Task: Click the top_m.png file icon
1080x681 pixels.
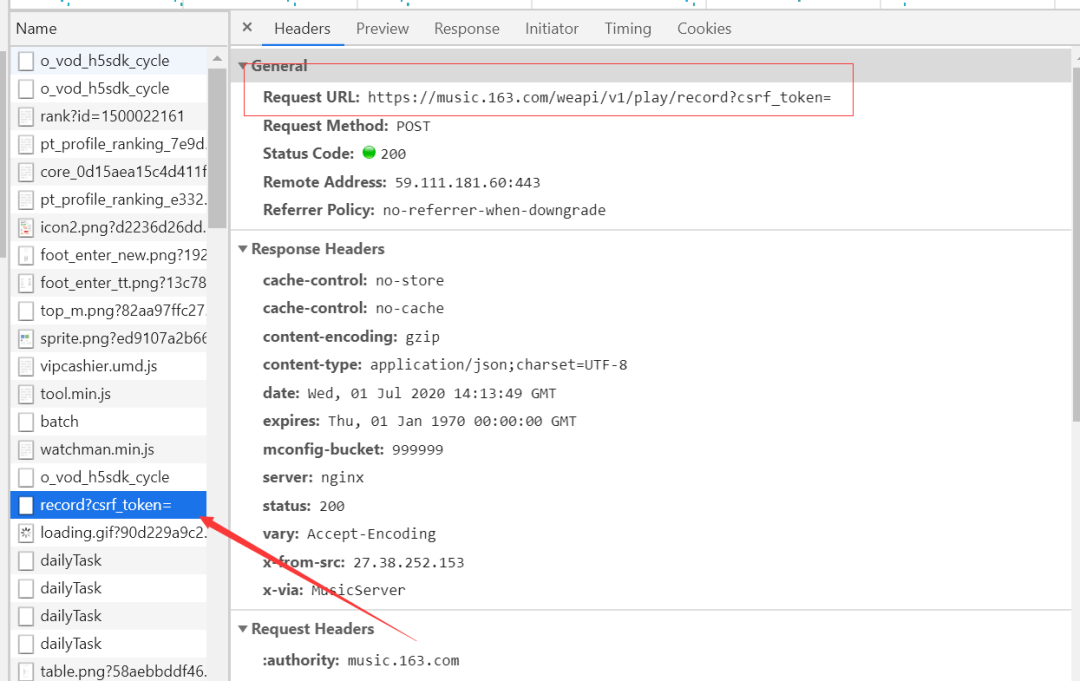Action: (x=26, y=311)
